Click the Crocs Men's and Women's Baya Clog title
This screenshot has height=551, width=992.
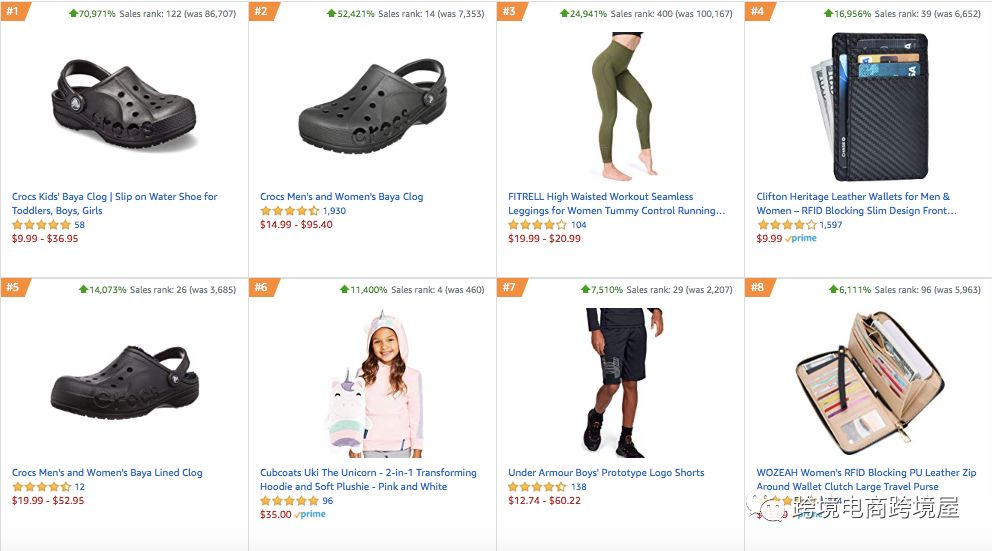pos(342,197)
